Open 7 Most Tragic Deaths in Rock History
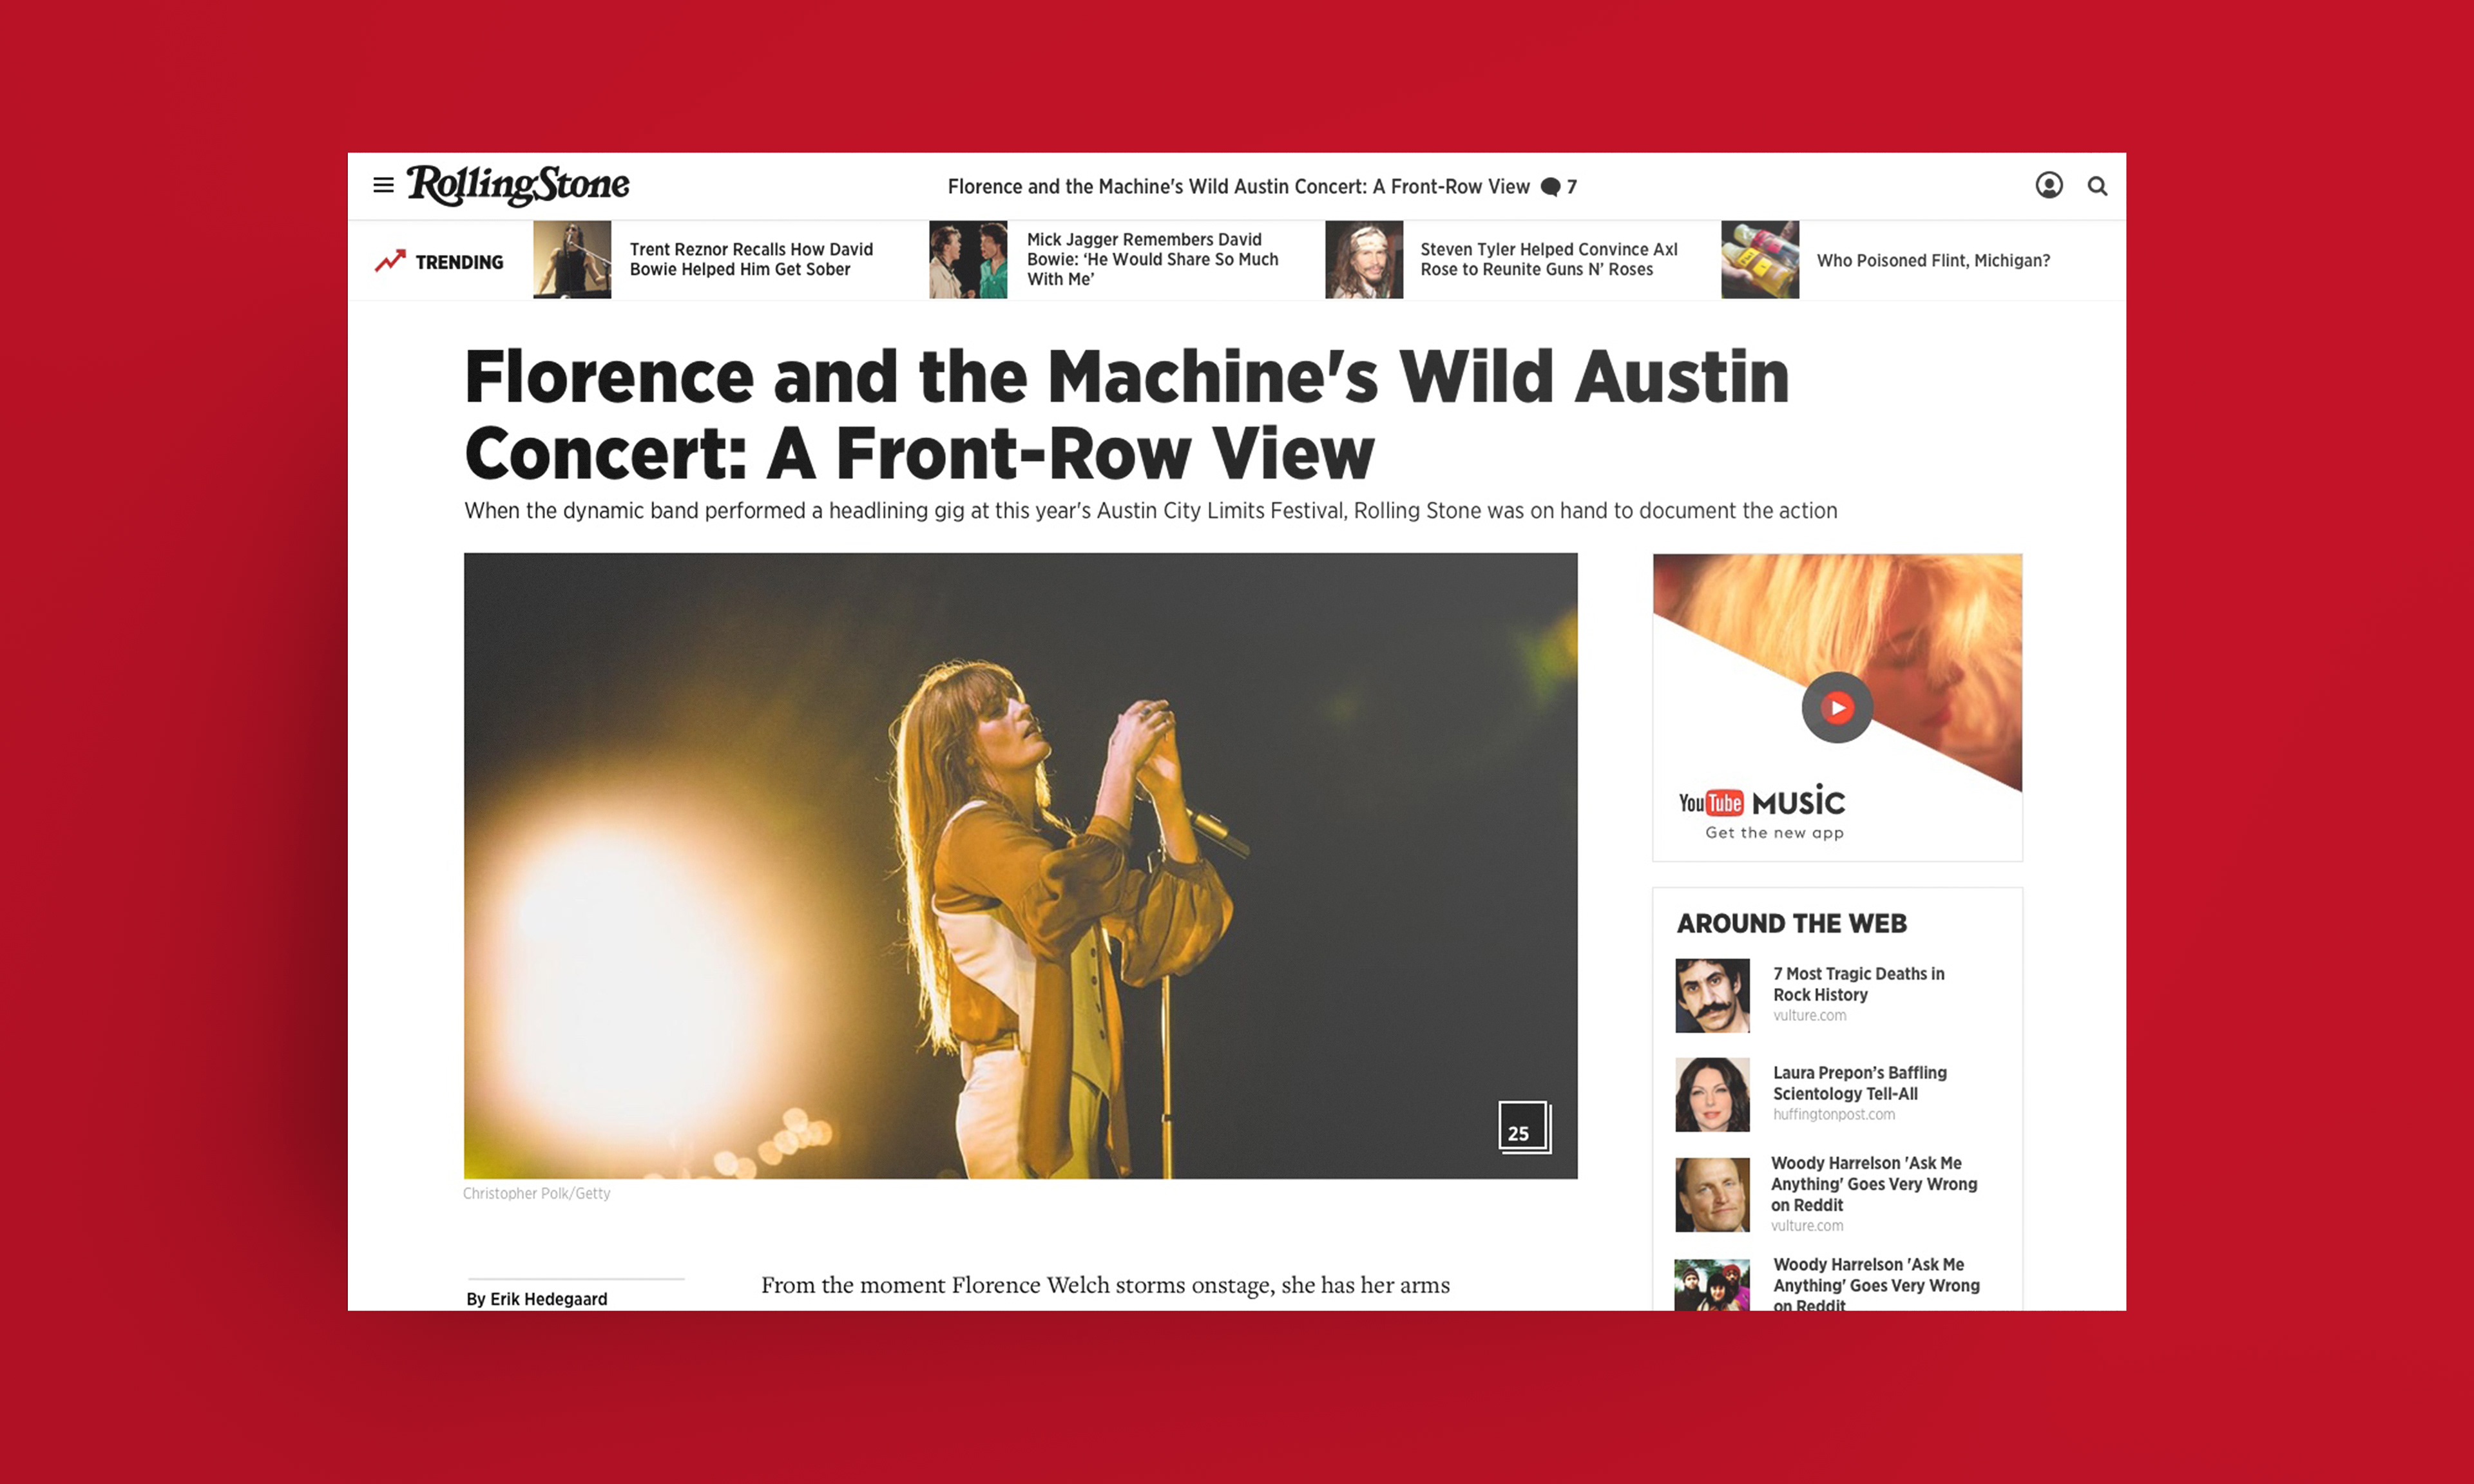Viewport: 2474px width, 1484px height. pos(1858,984)
